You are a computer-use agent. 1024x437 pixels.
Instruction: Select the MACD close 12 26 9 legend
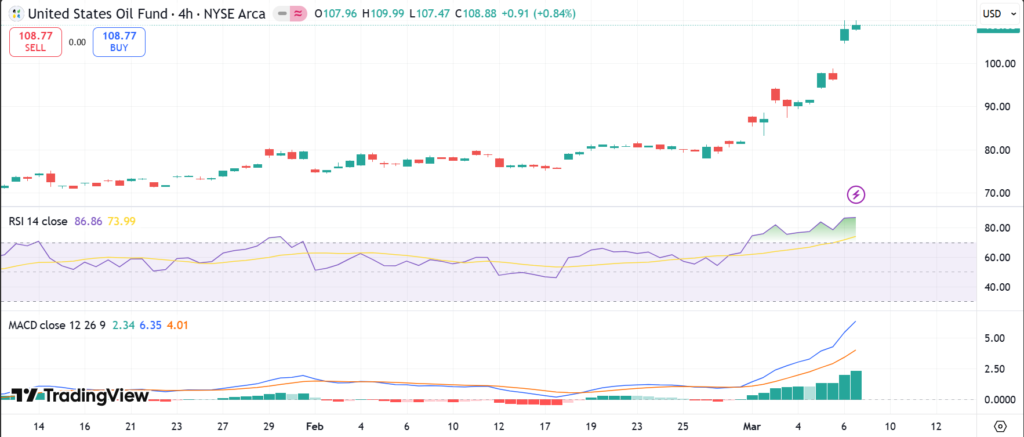[x=57, y=325]
